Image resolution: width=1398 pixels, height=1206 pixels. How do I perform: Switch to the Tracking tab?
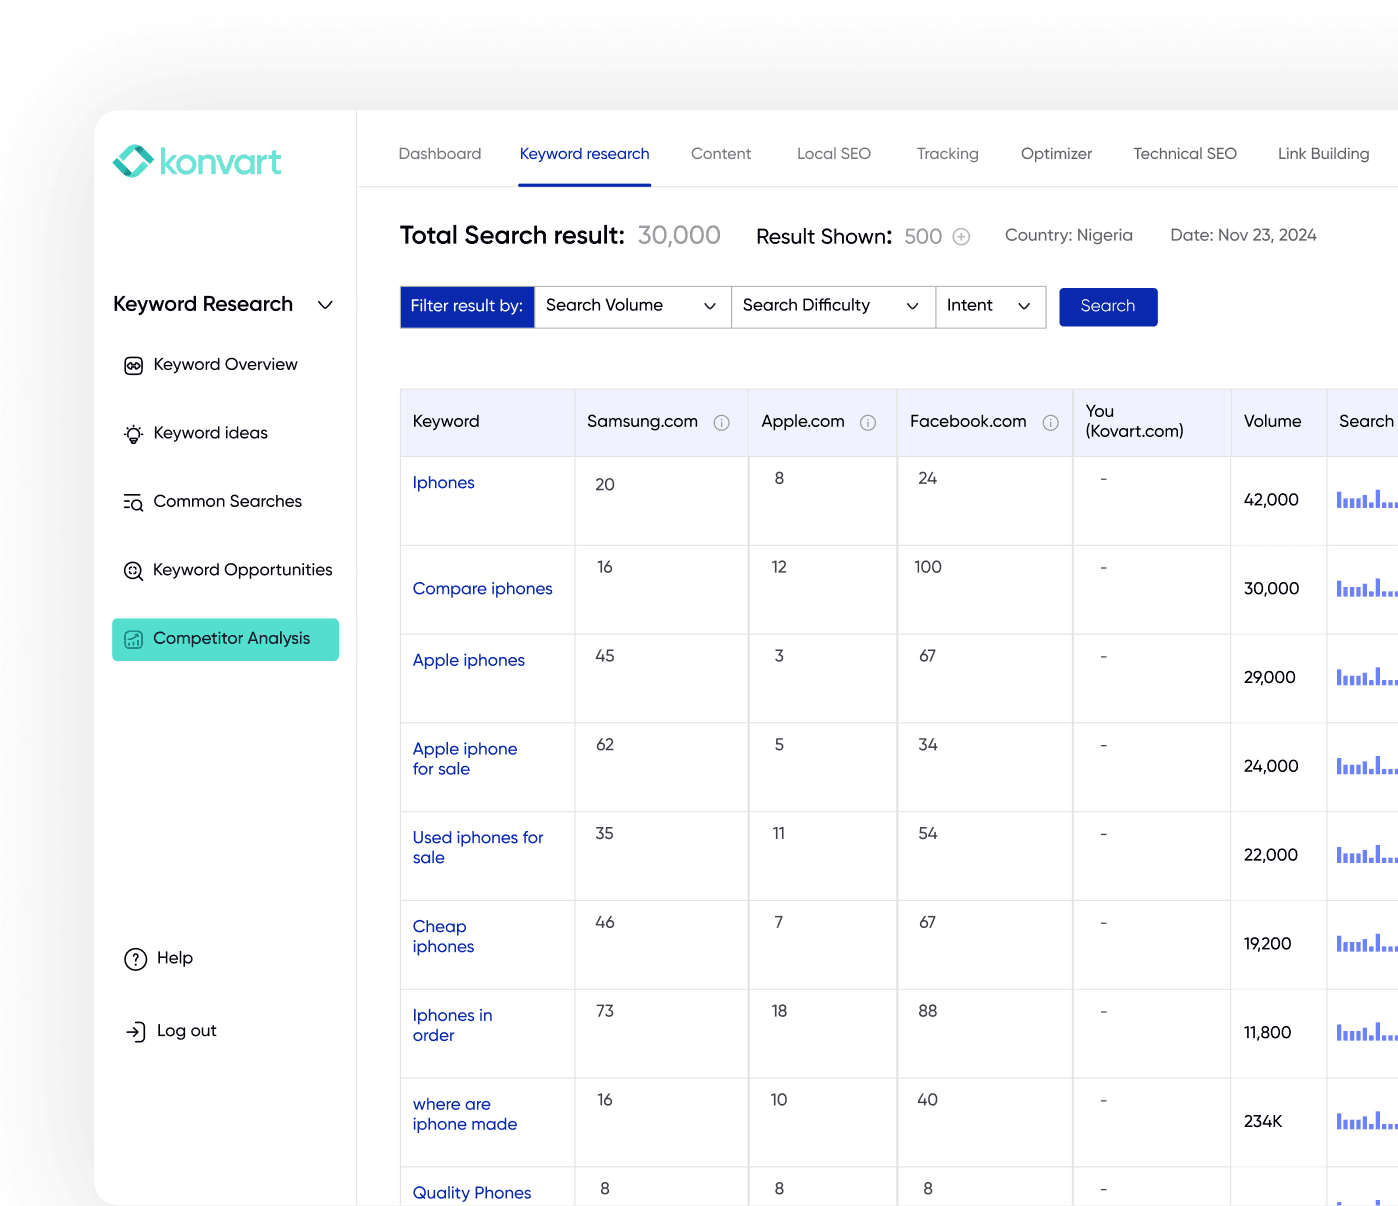947,154
